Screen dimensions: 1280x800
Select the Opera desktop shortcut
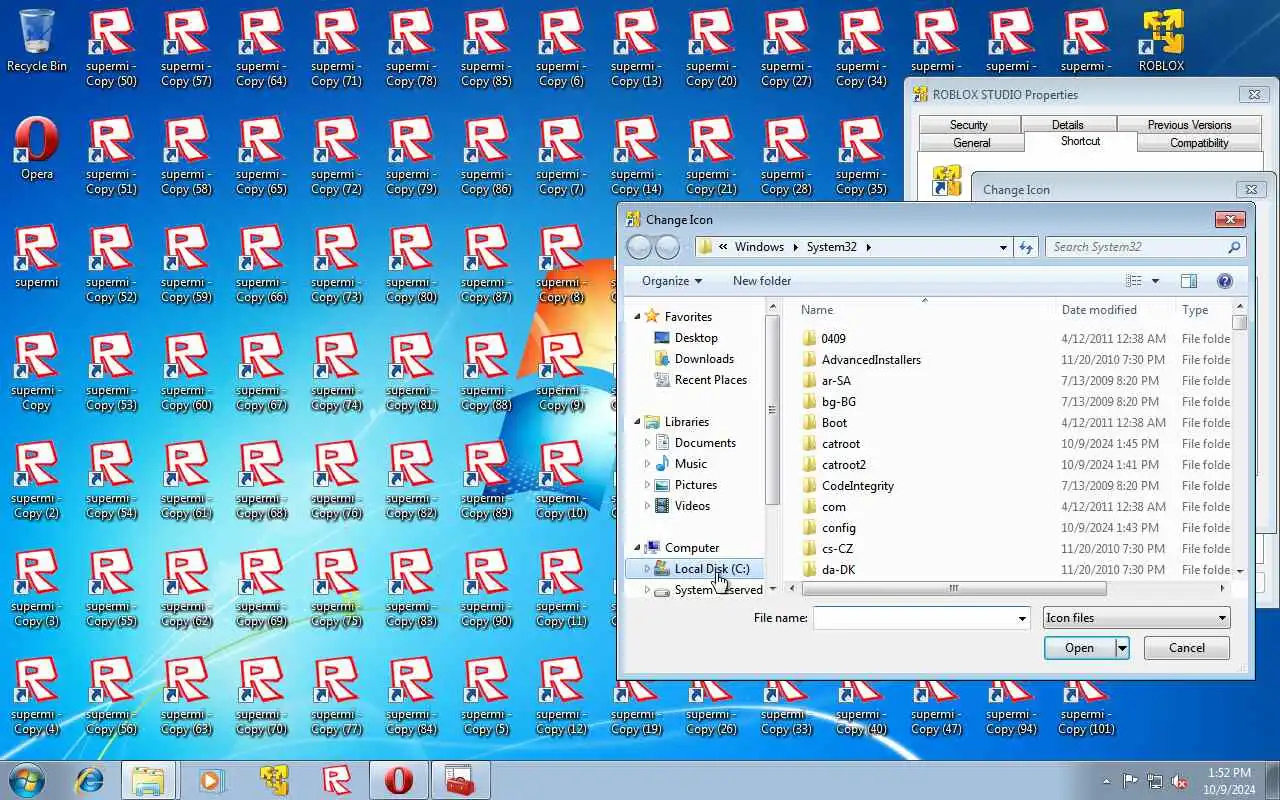pos(36,148)
